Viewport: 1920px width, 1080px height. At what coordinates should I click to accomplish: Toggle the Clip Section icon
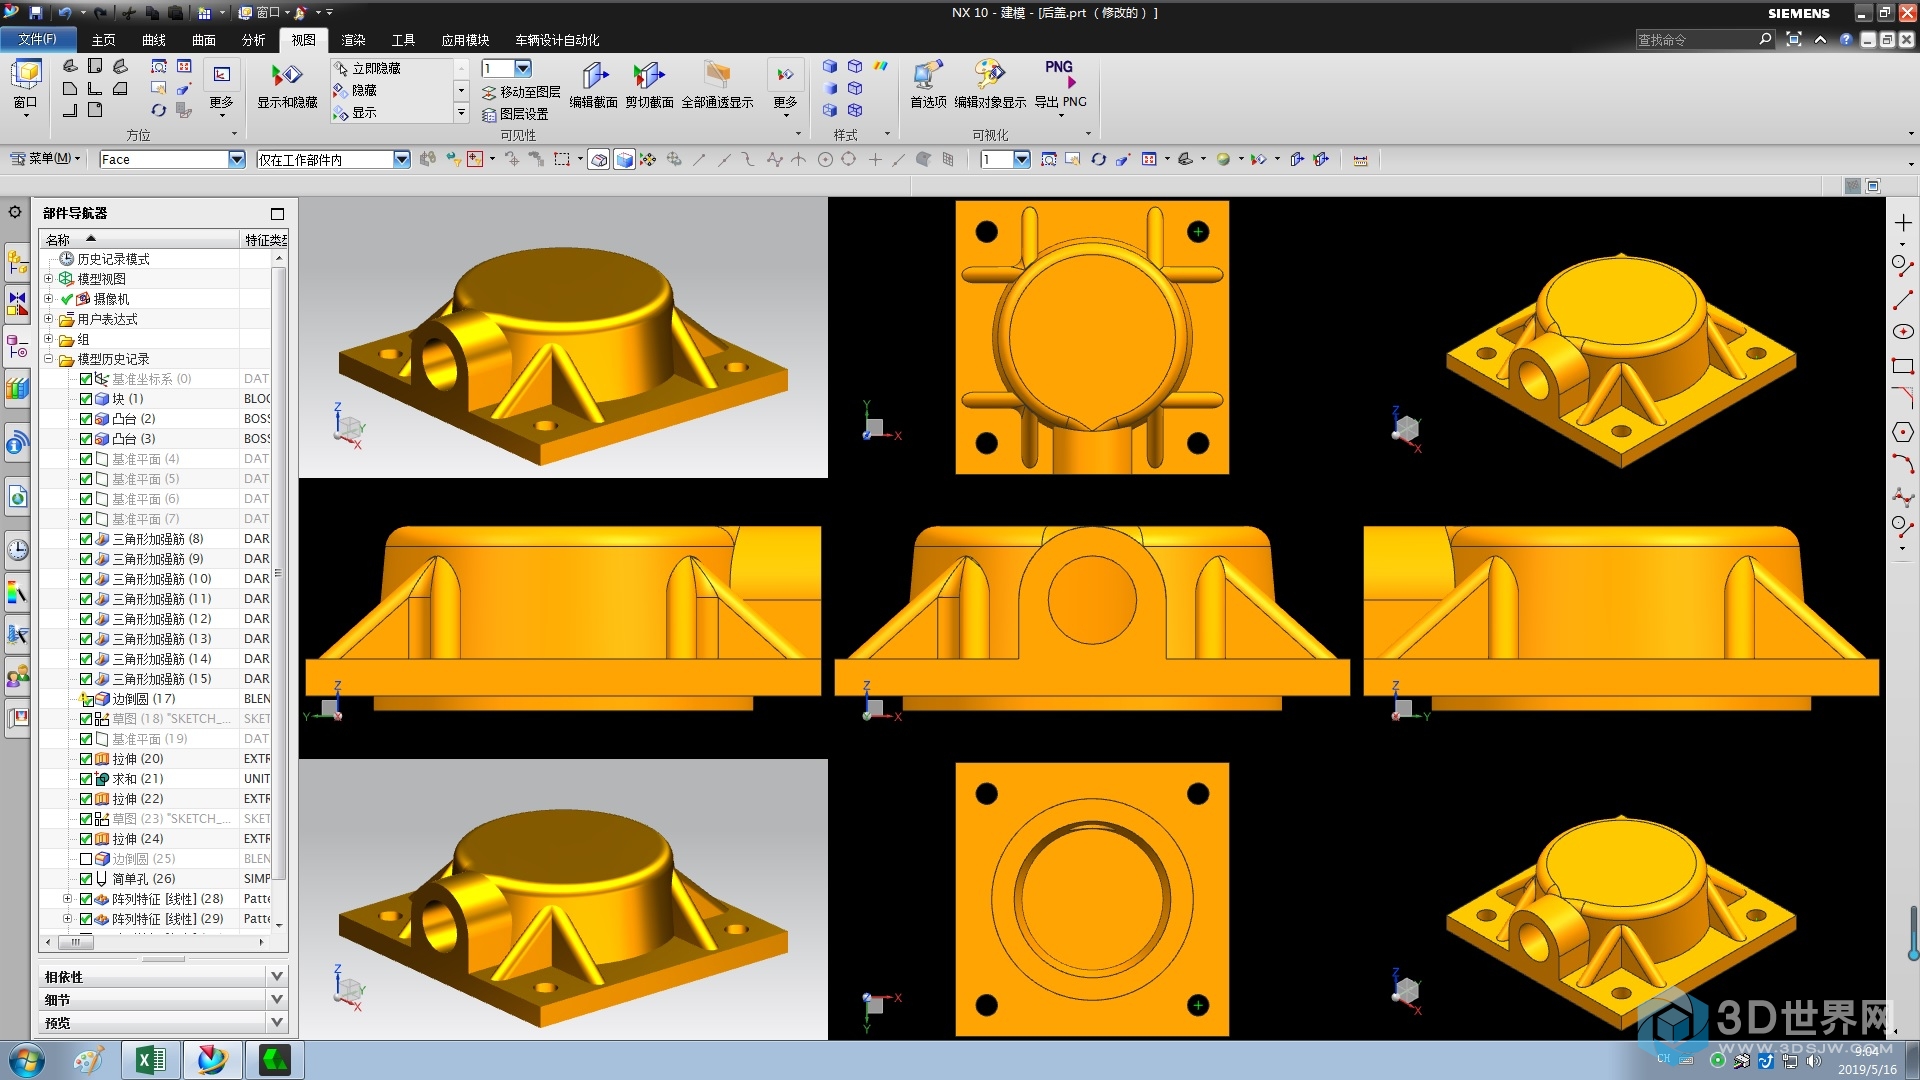coord(649,76)
